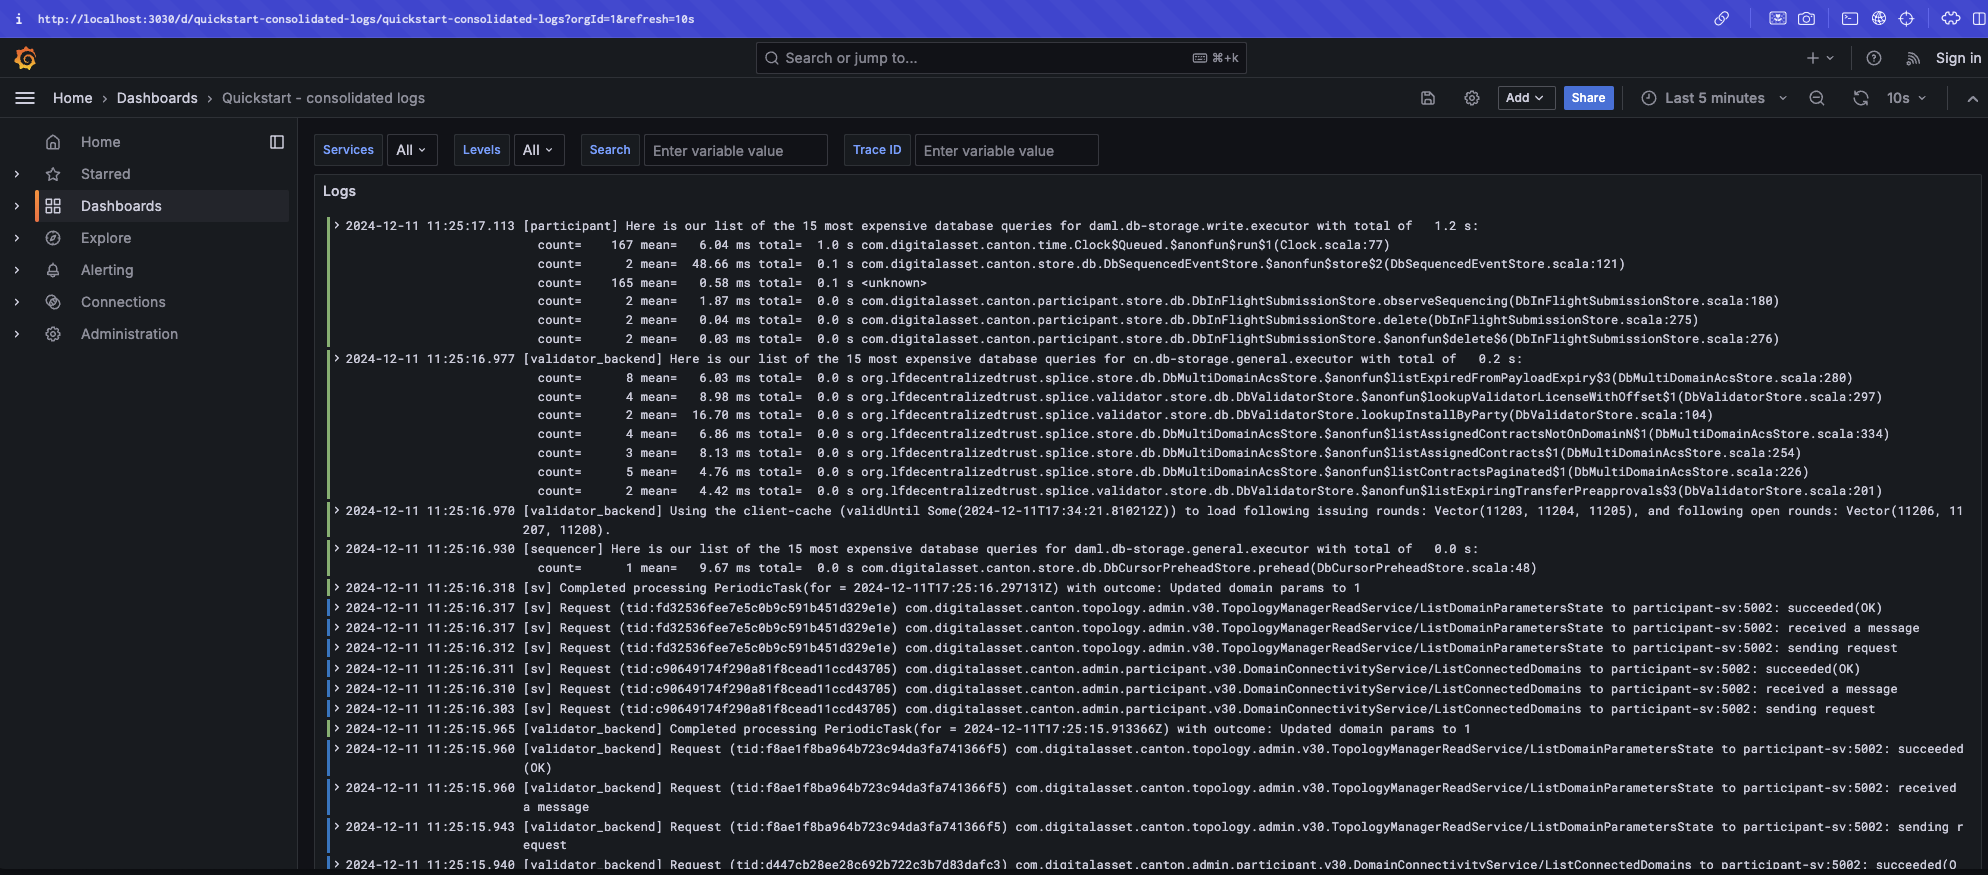This screenshot has width=1988, height=875.
Task: Open the Levels All dropdown
Action: point(538,150)
